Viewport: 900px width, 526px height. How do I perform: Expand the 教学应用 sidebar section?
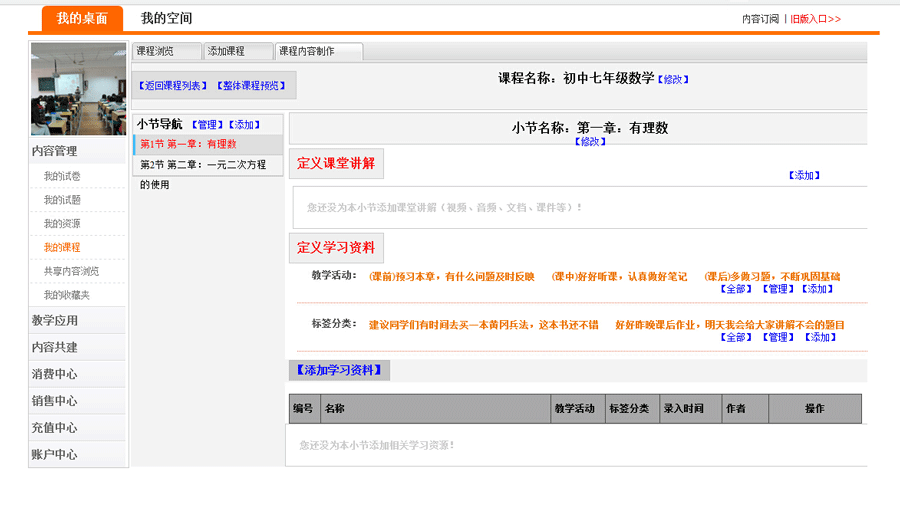pos(55,320)
